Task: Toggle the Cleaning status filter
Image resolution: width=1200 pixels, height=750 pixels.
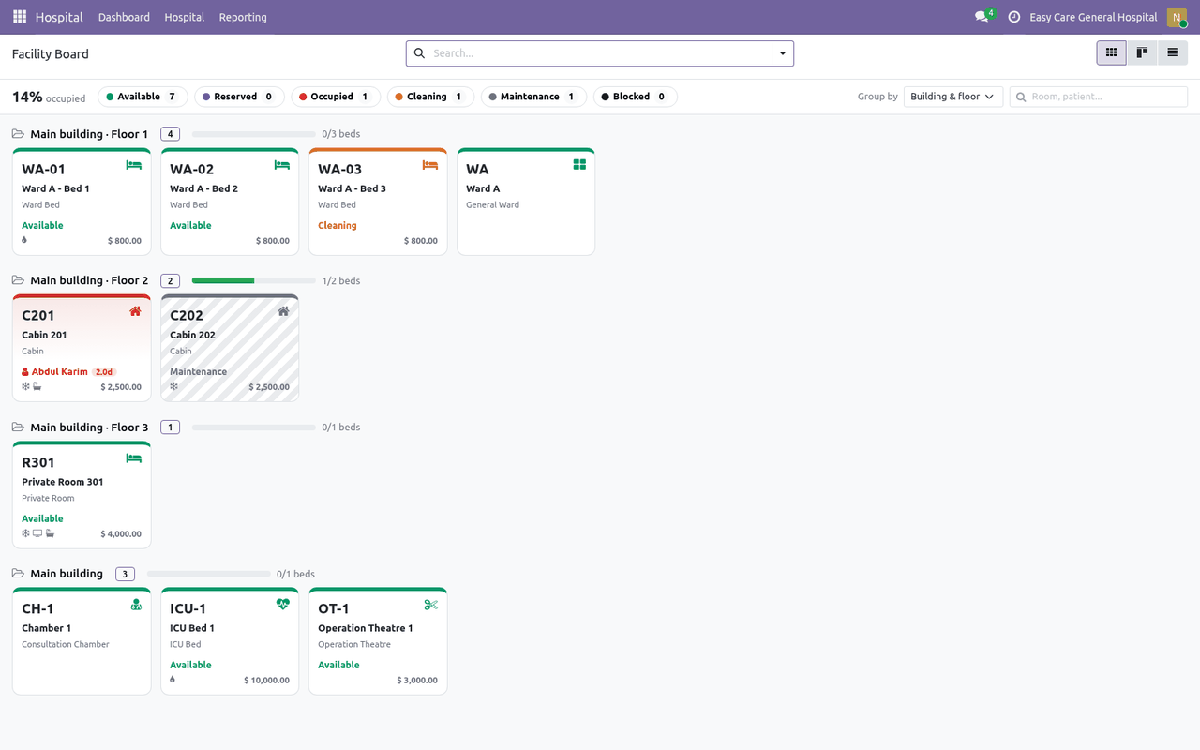Action: [x=430, y=97]
